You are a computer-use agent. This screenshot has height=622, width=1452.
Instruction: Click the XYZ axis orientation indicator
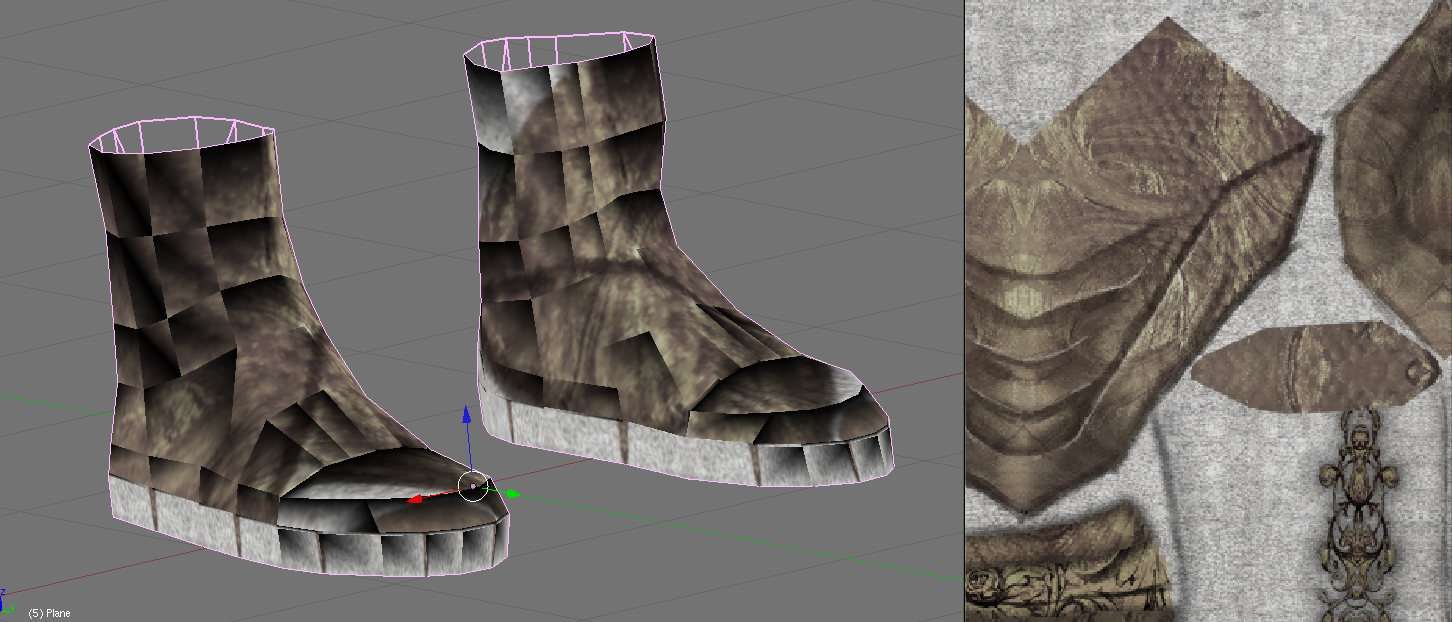(x=7, y=604)
